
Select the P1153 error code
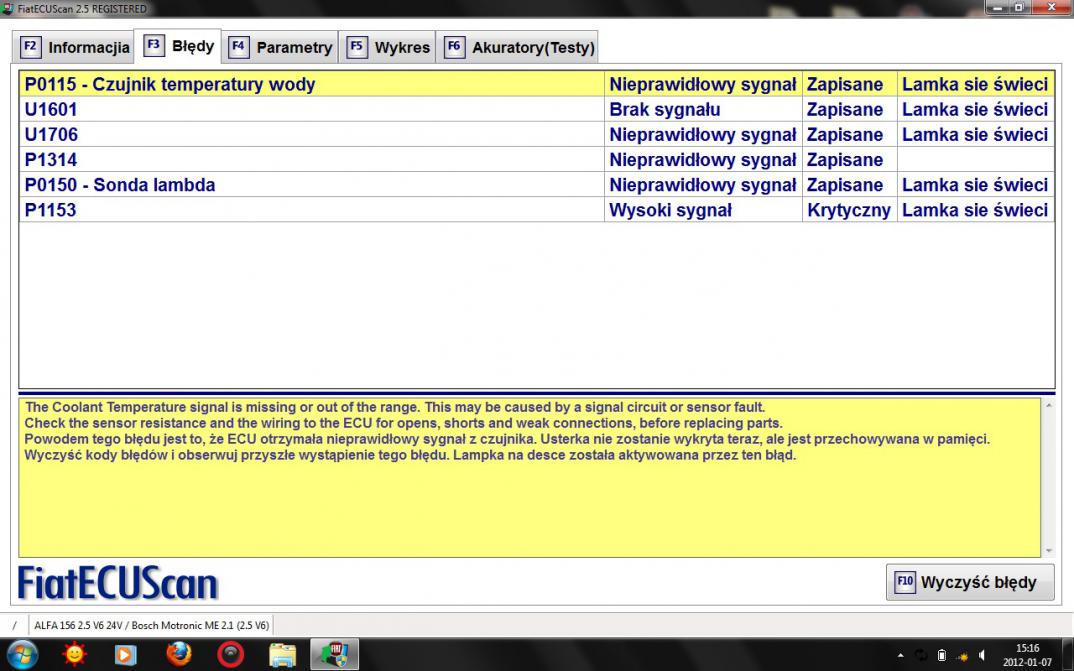tap(51, 210)
